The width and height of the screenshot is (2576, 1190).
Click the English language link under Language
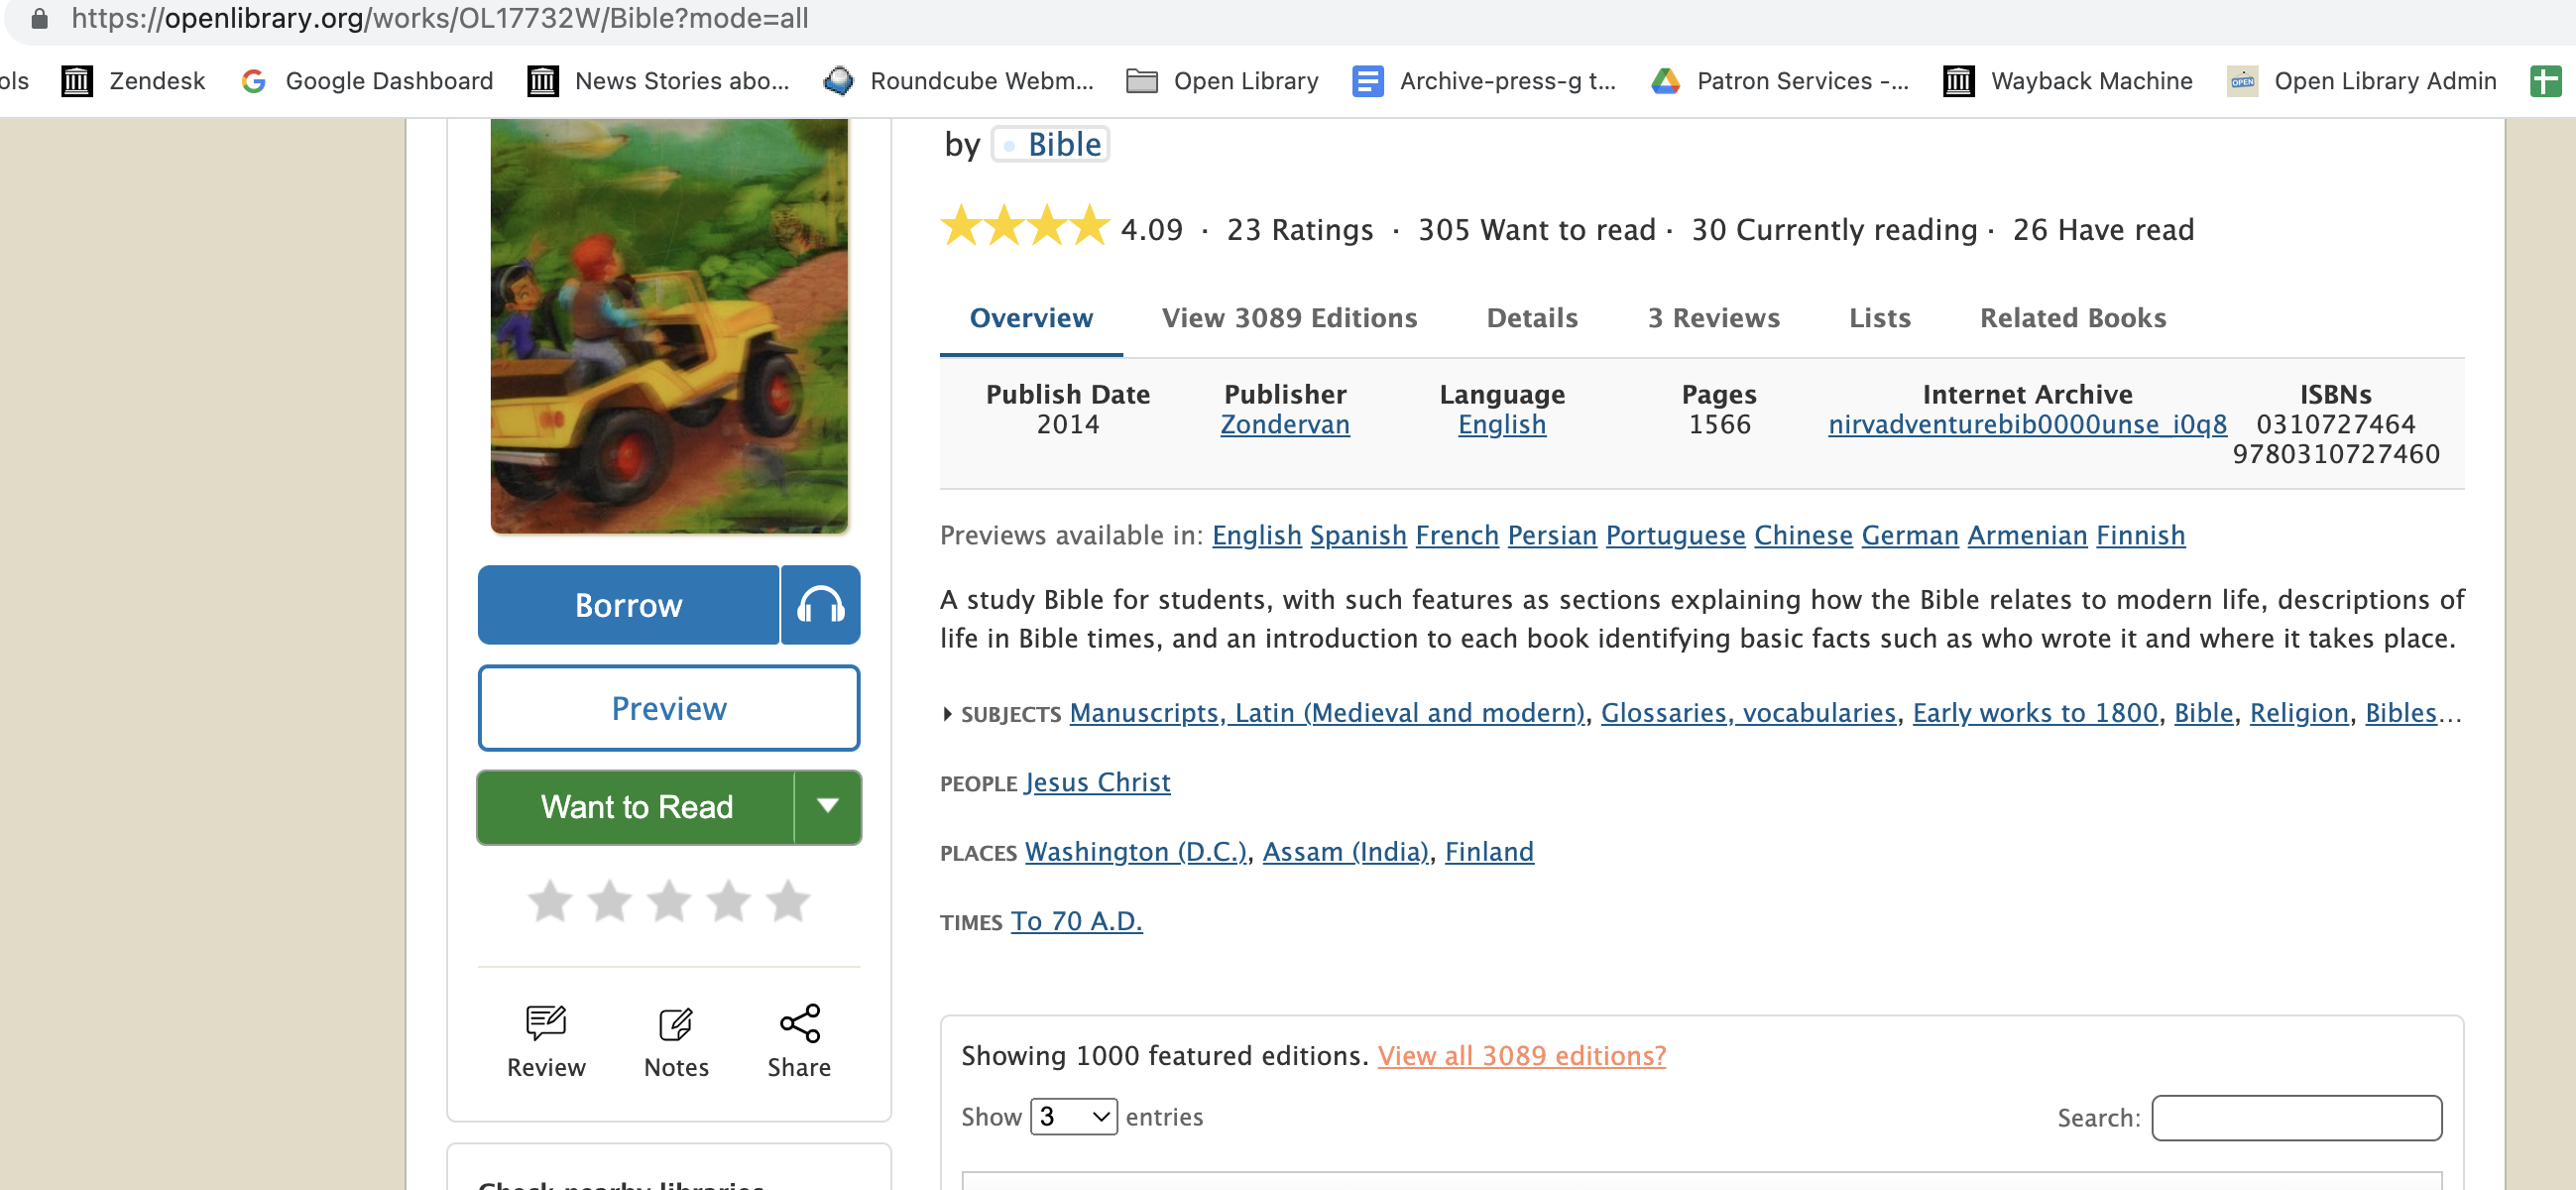pyautogui.click(x=1502, y=425)
